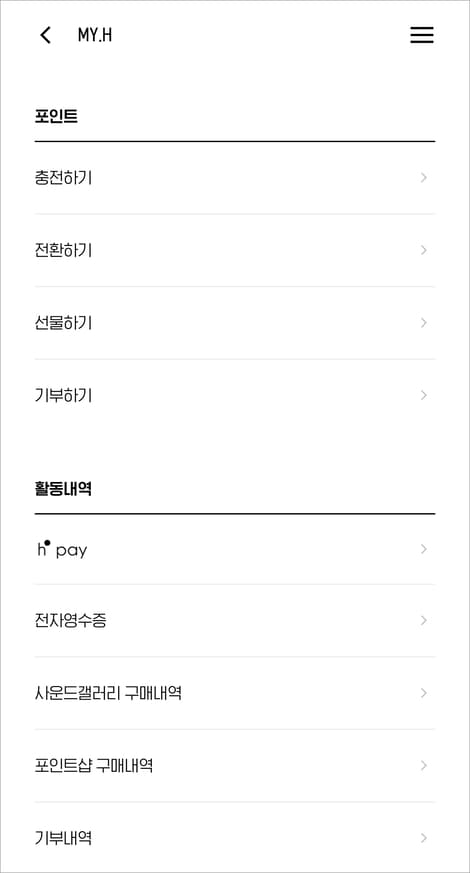This screenshot has width=470, height=873.
Task: Go back using the left arrow icon
Action: pyautogui.click(x=45, y=35)
